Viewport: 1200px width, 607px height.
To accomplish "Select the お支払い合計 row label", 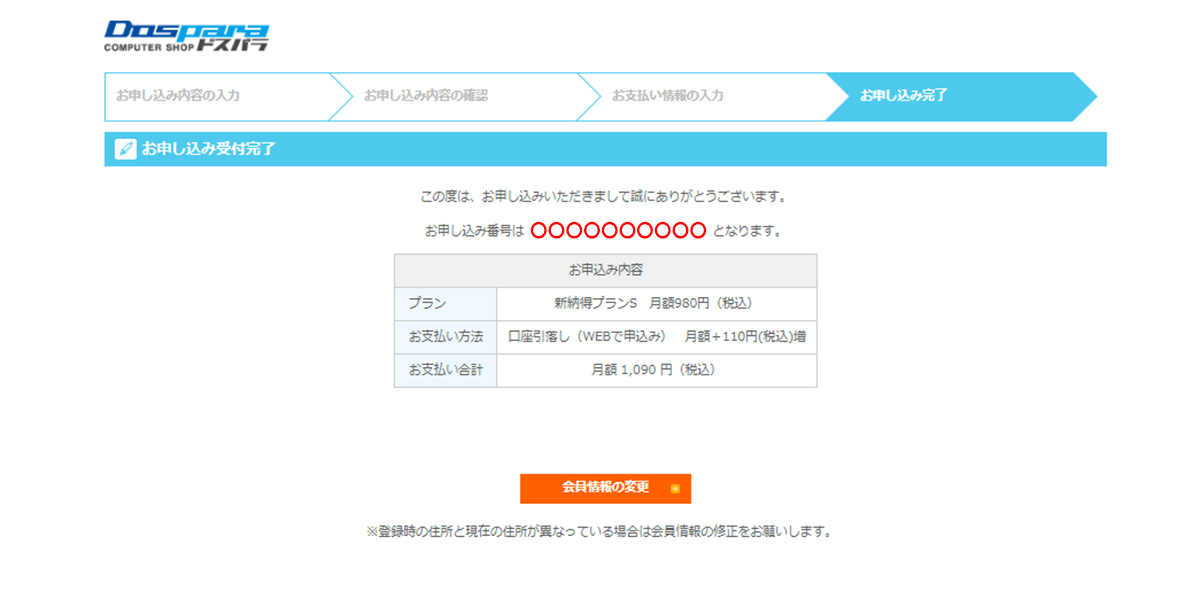I will point(445,370).
